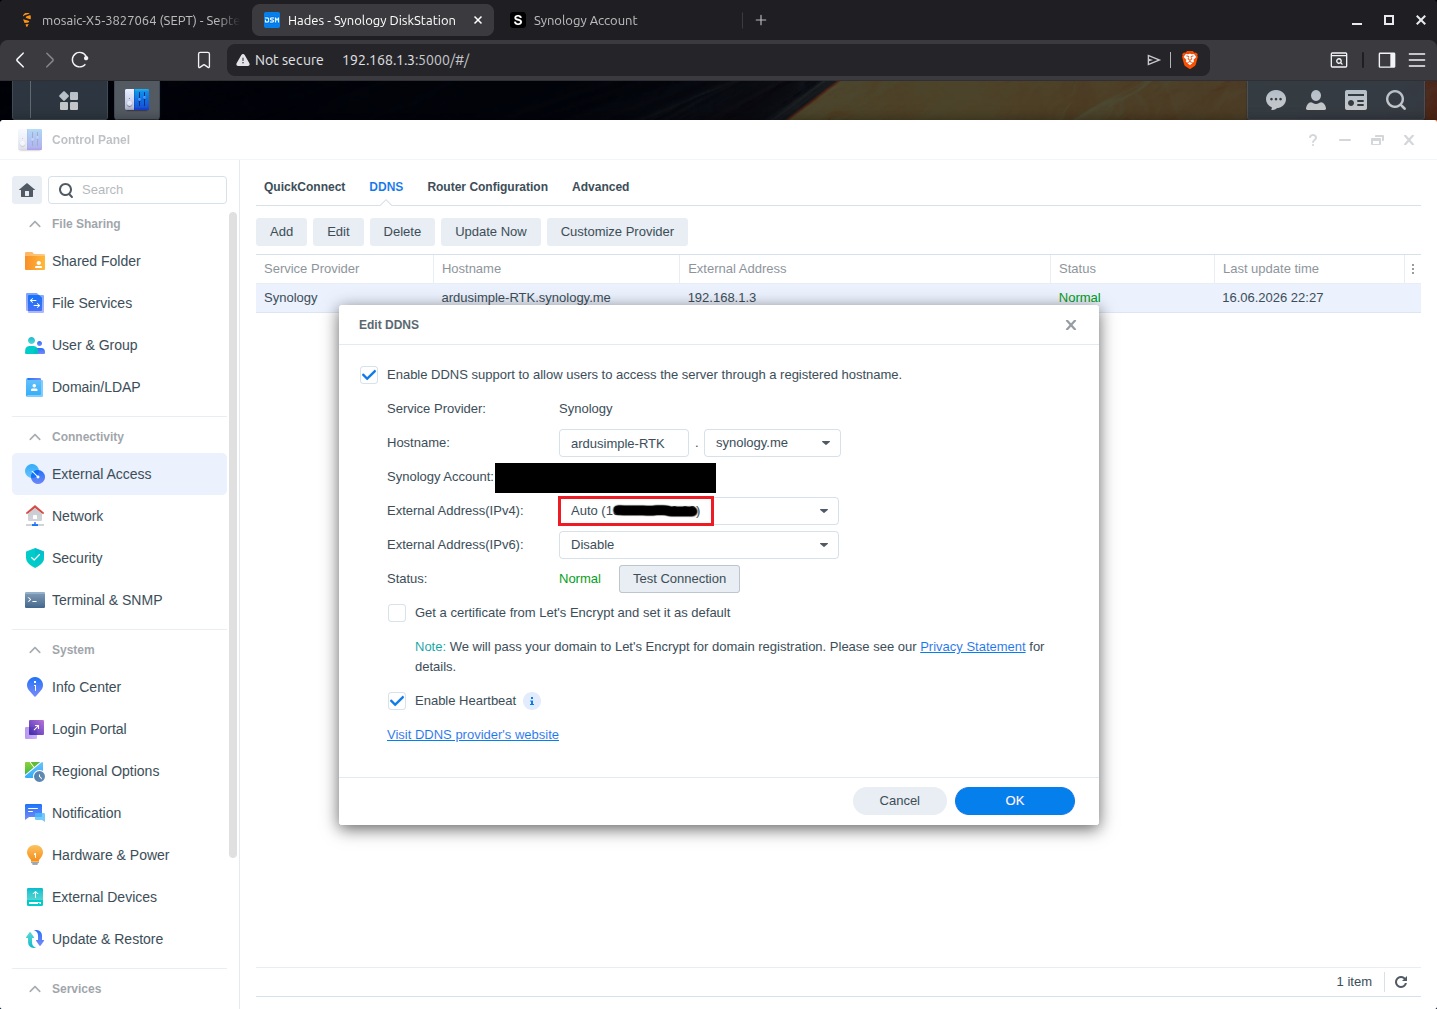1437x1009 pixels.
Task: Switch to Router Configuration tab
Action: 487,187
